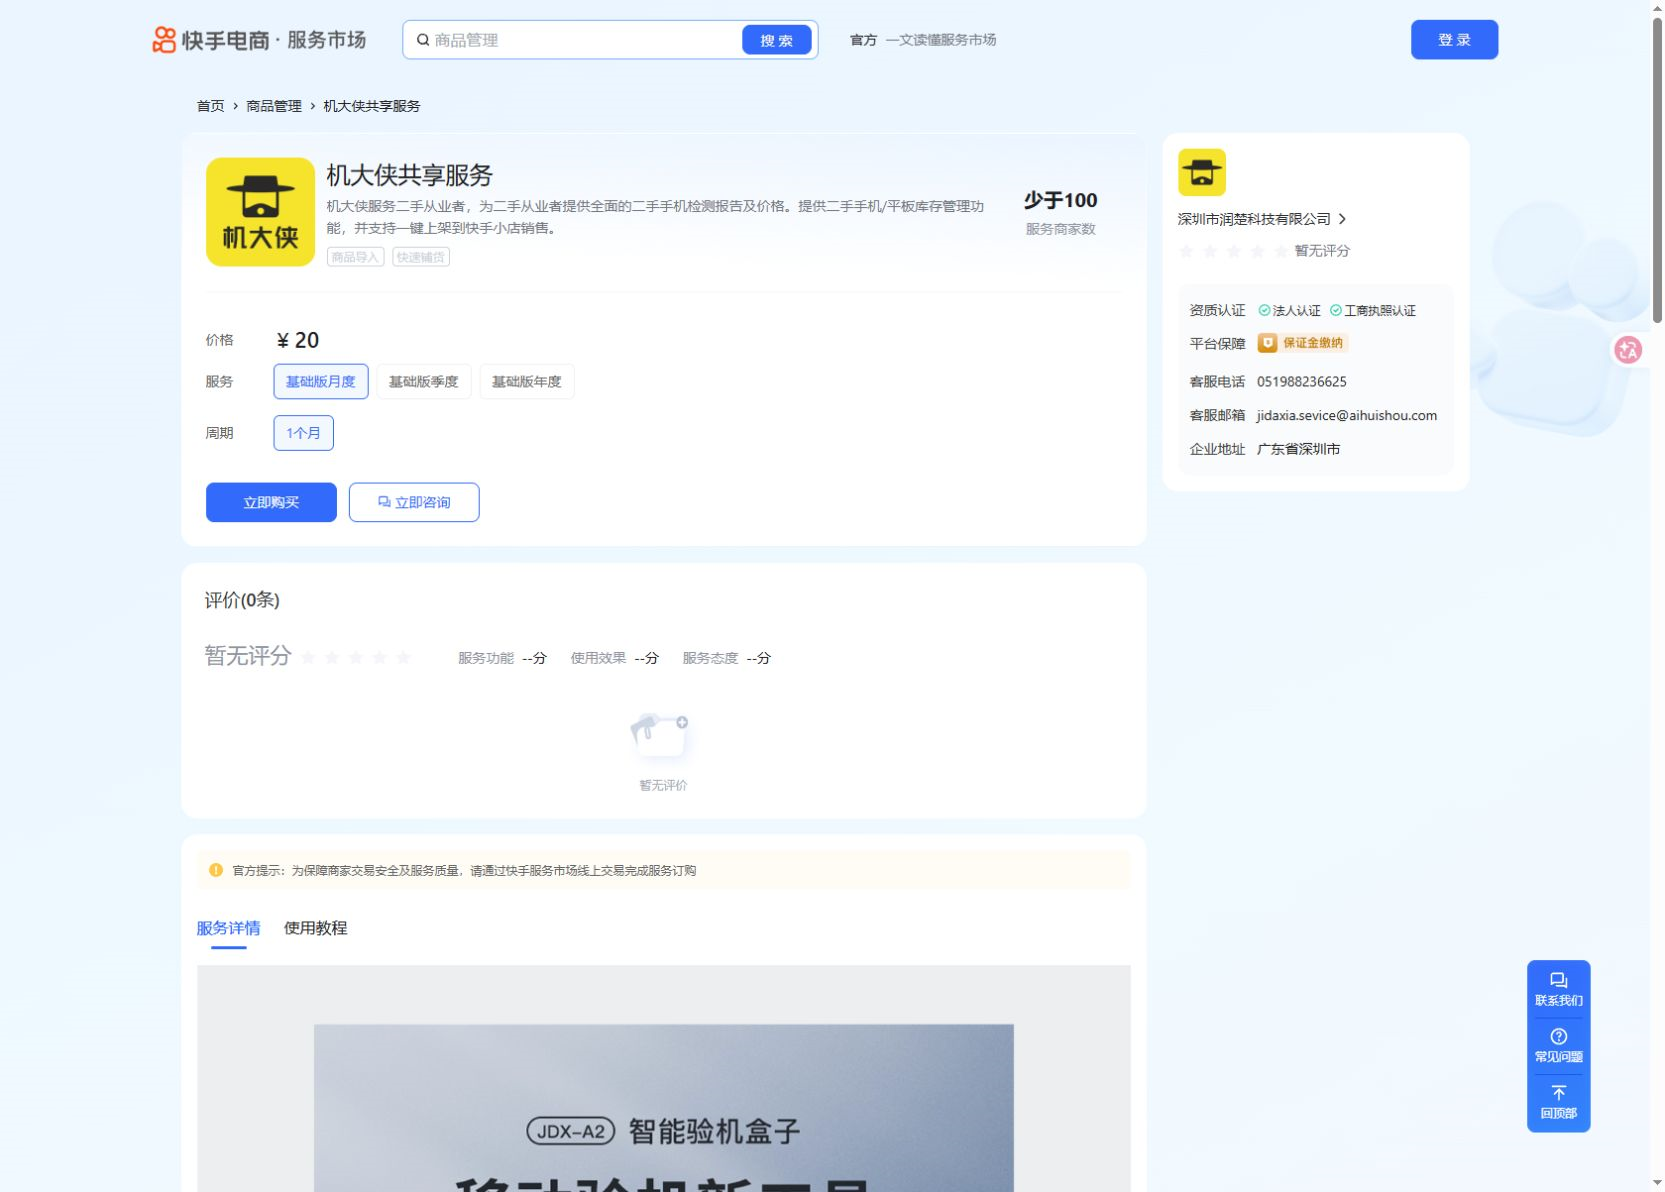Click the 登录 login button
This screenshot has width=1665, height=1192.
pos(1454,40)
